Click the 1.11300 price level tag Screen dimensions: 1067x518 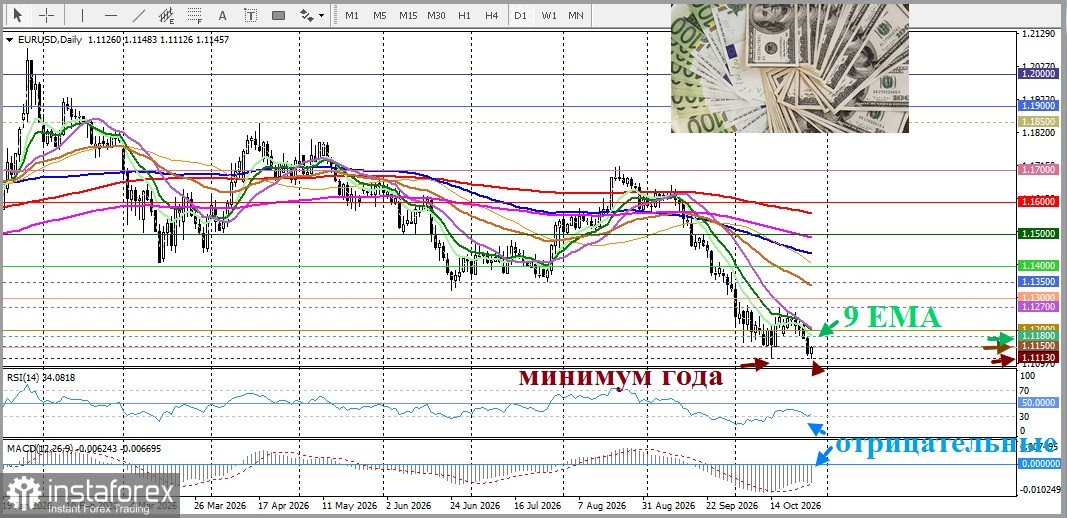click(x=1038, y=357)
